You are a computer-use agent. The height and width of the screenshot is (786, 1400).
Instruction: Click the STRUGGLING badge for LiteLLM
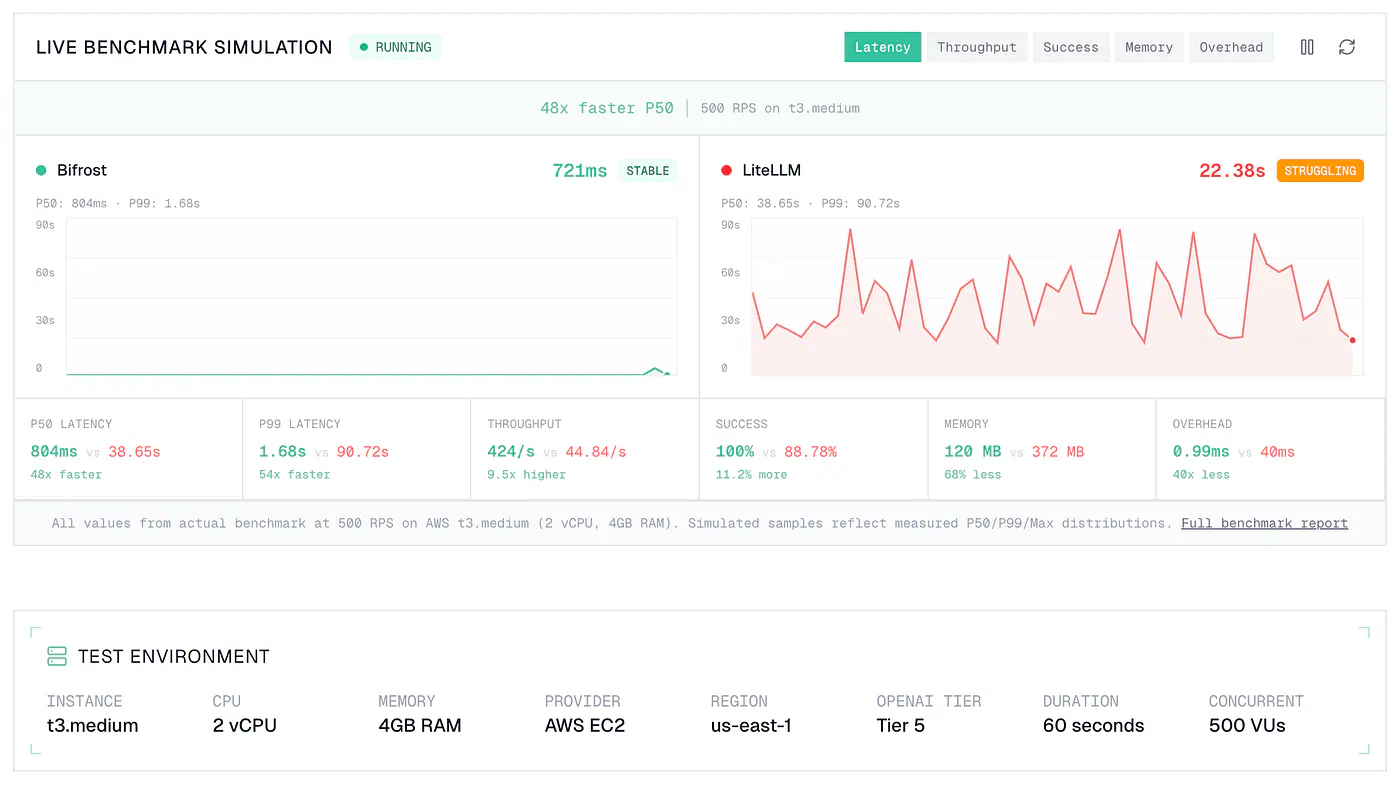(1320, 171)
